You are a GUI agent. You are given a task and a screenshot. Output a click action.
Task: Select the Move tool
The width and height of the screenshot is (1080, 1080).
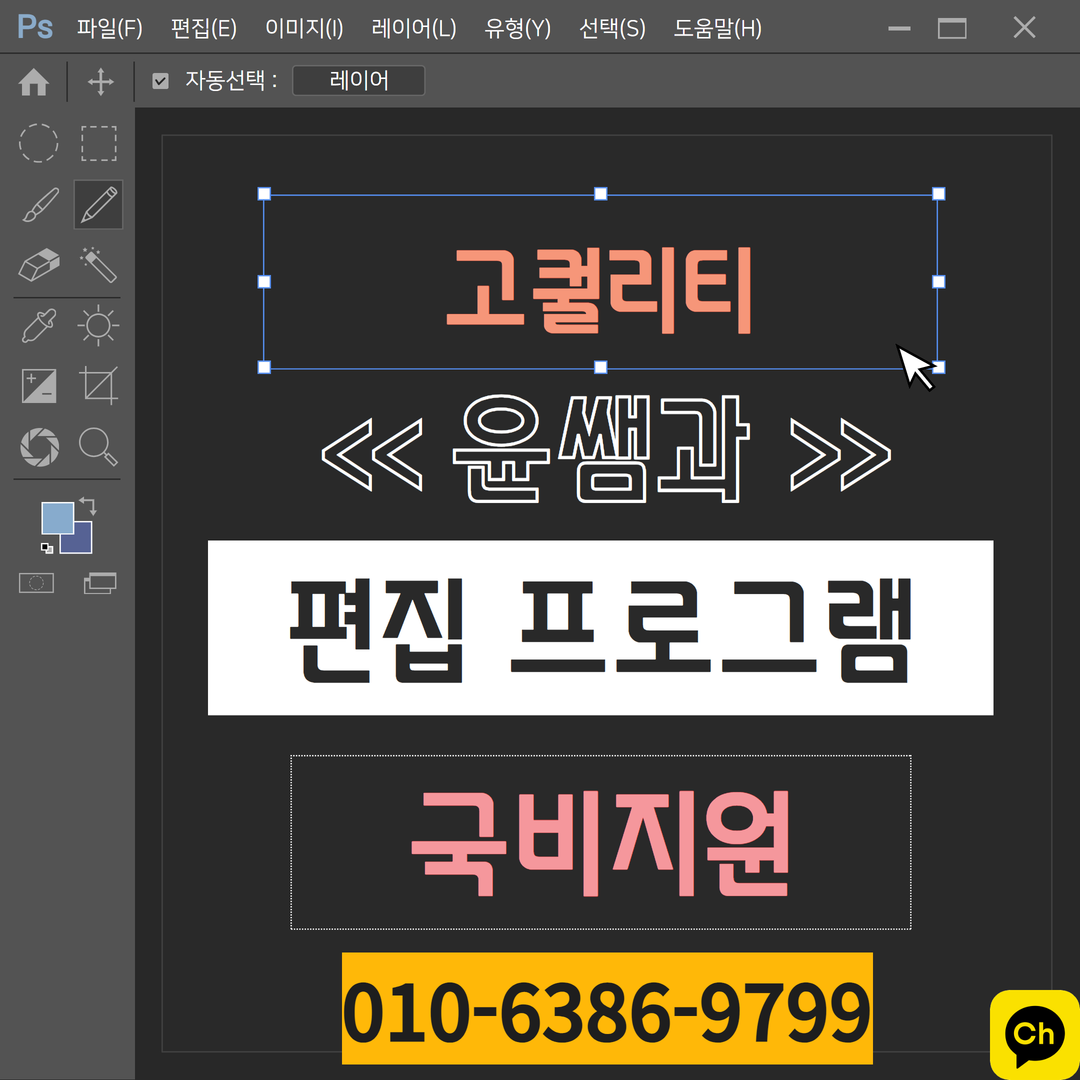(x=101, y=82)
